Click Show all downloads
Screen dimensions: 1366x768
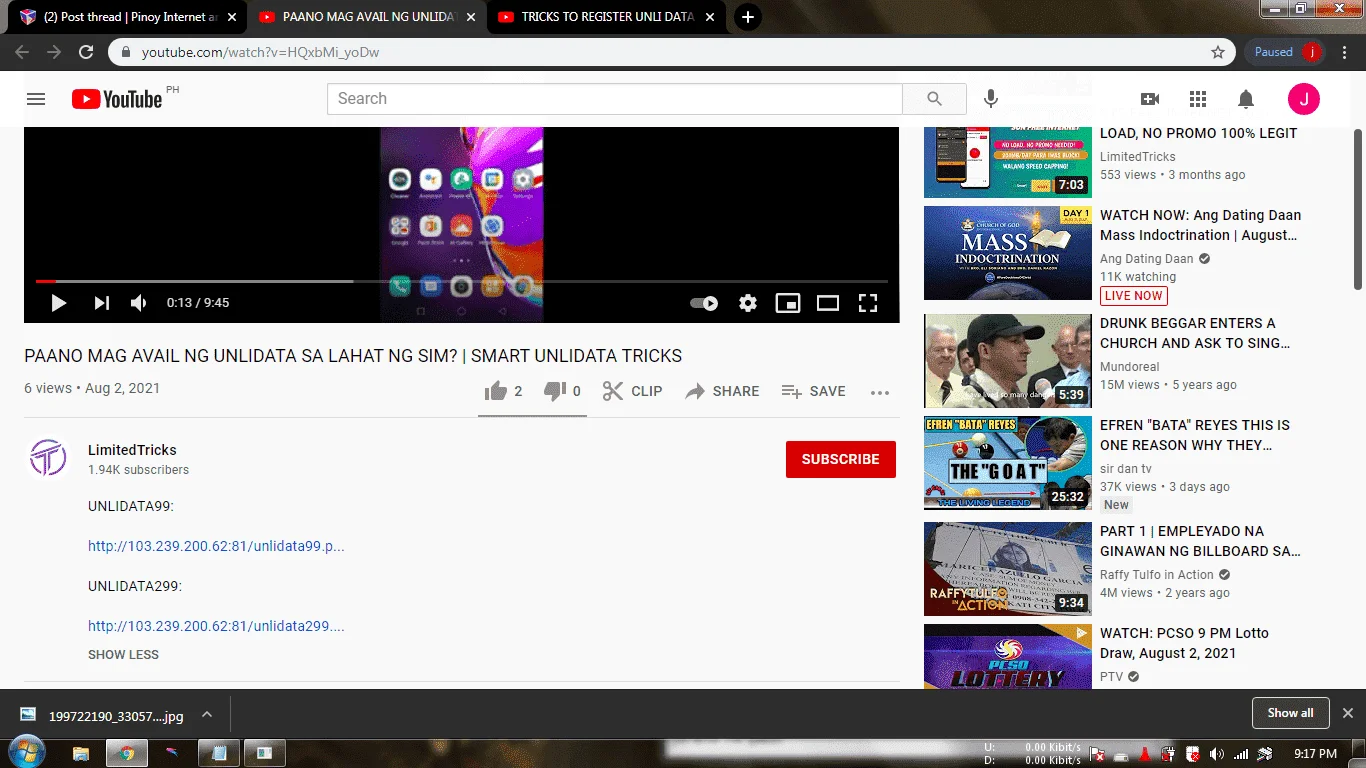(x=1291, y=713)
